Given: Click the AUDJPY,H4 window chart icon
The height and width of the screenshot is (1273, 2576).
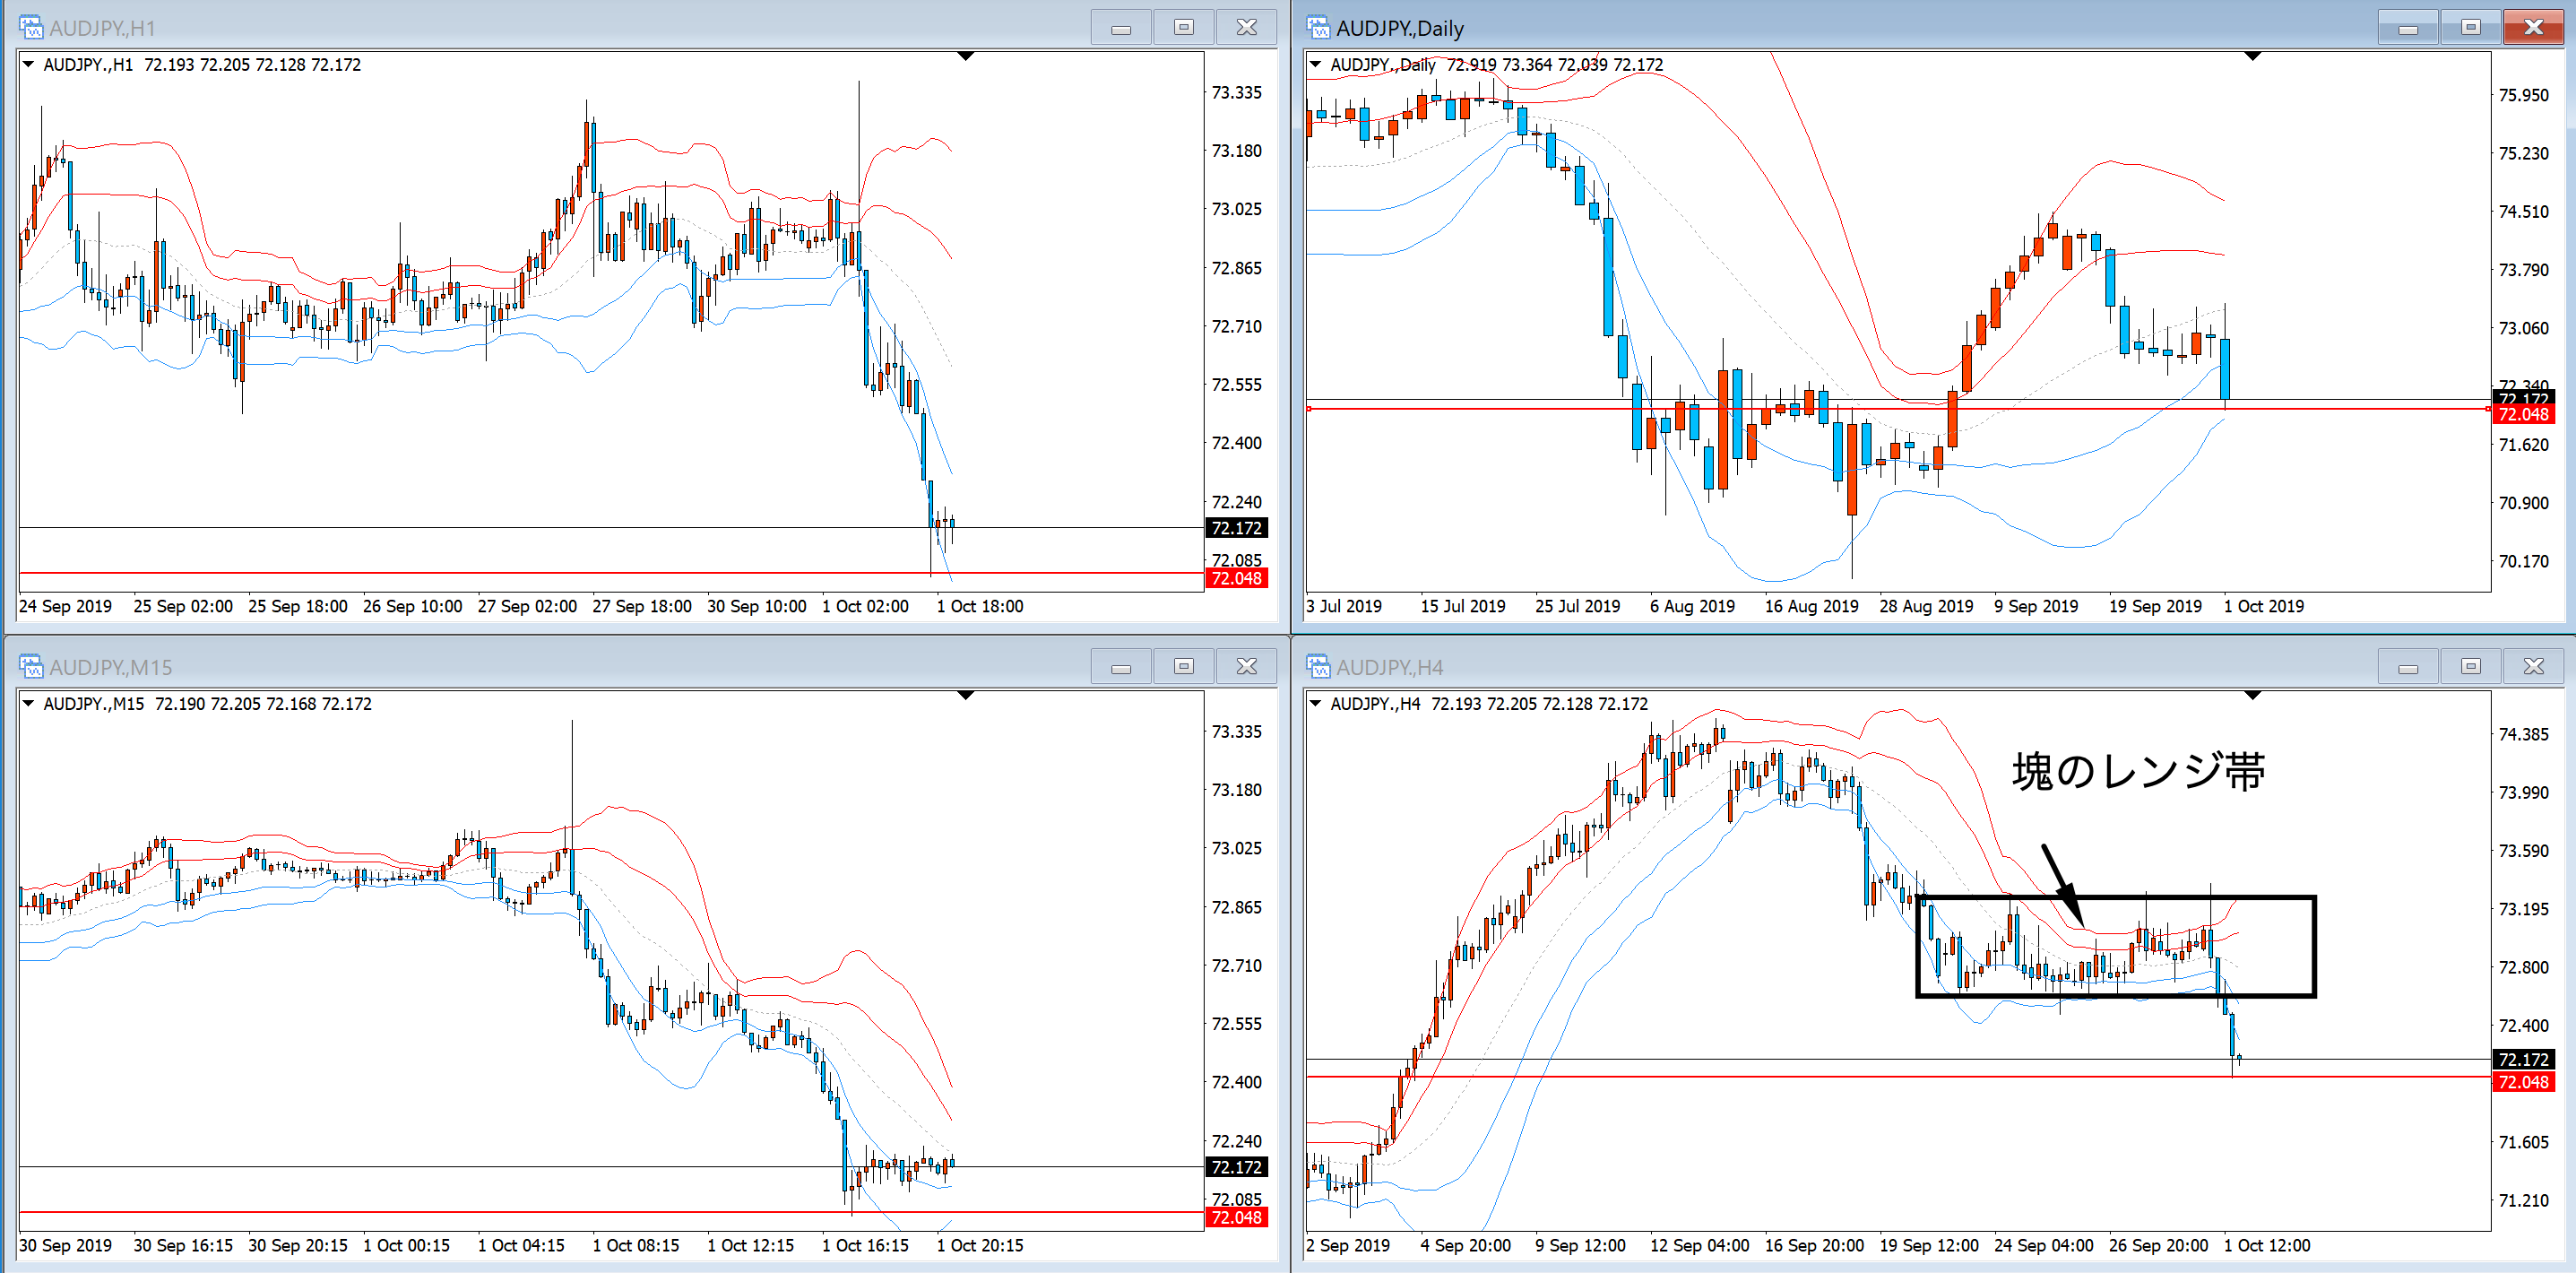Looking at the screenshot, I should point(1318,666).
